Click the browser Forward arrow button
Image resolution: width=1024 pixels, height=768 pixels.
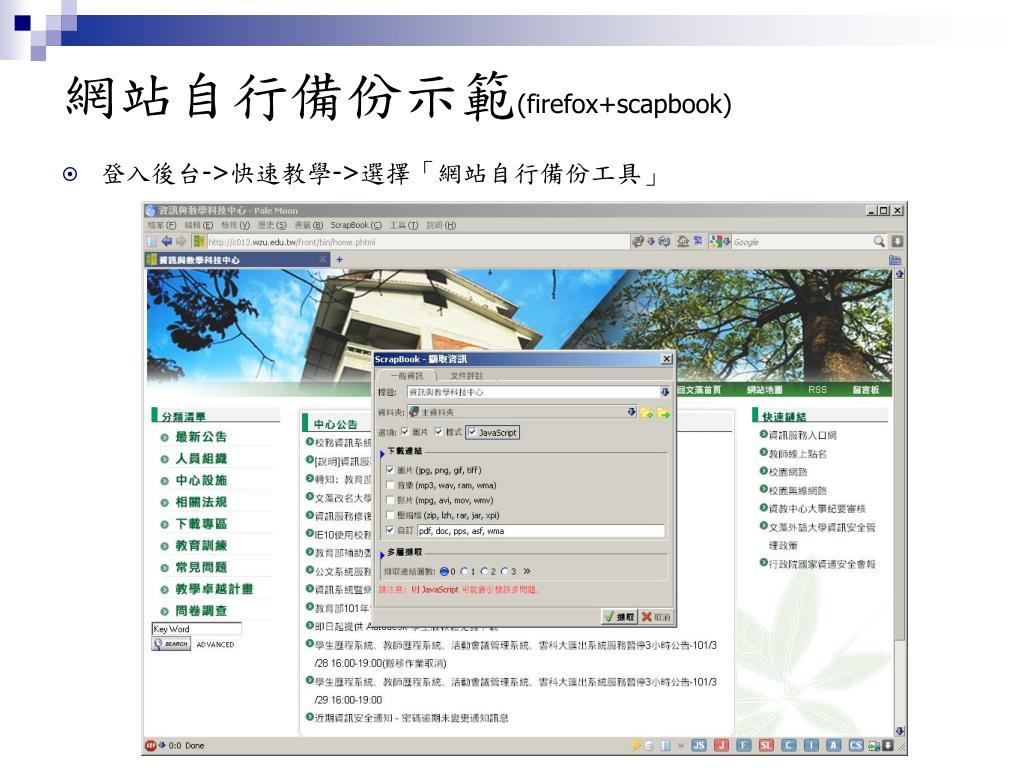tap(182, 242)
